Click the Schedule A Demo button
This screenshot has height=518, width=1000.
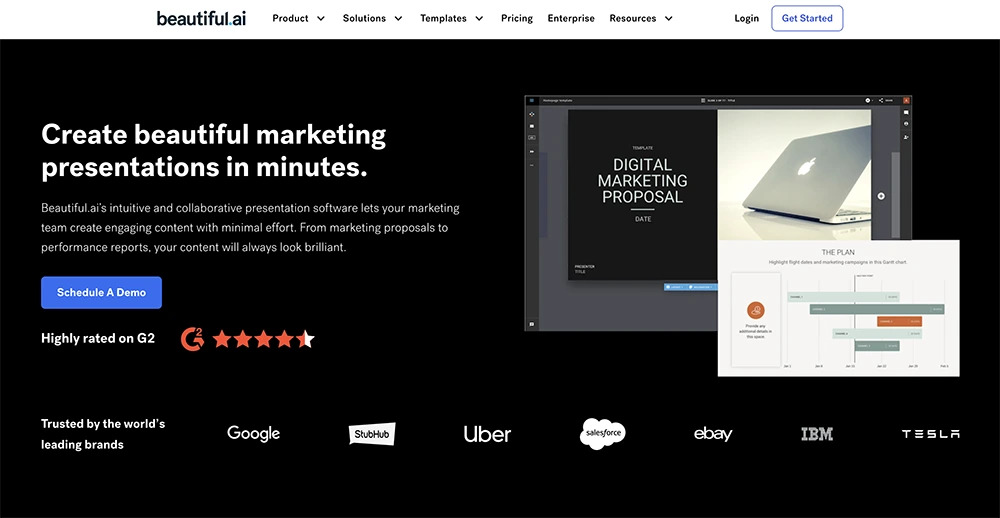101,292
